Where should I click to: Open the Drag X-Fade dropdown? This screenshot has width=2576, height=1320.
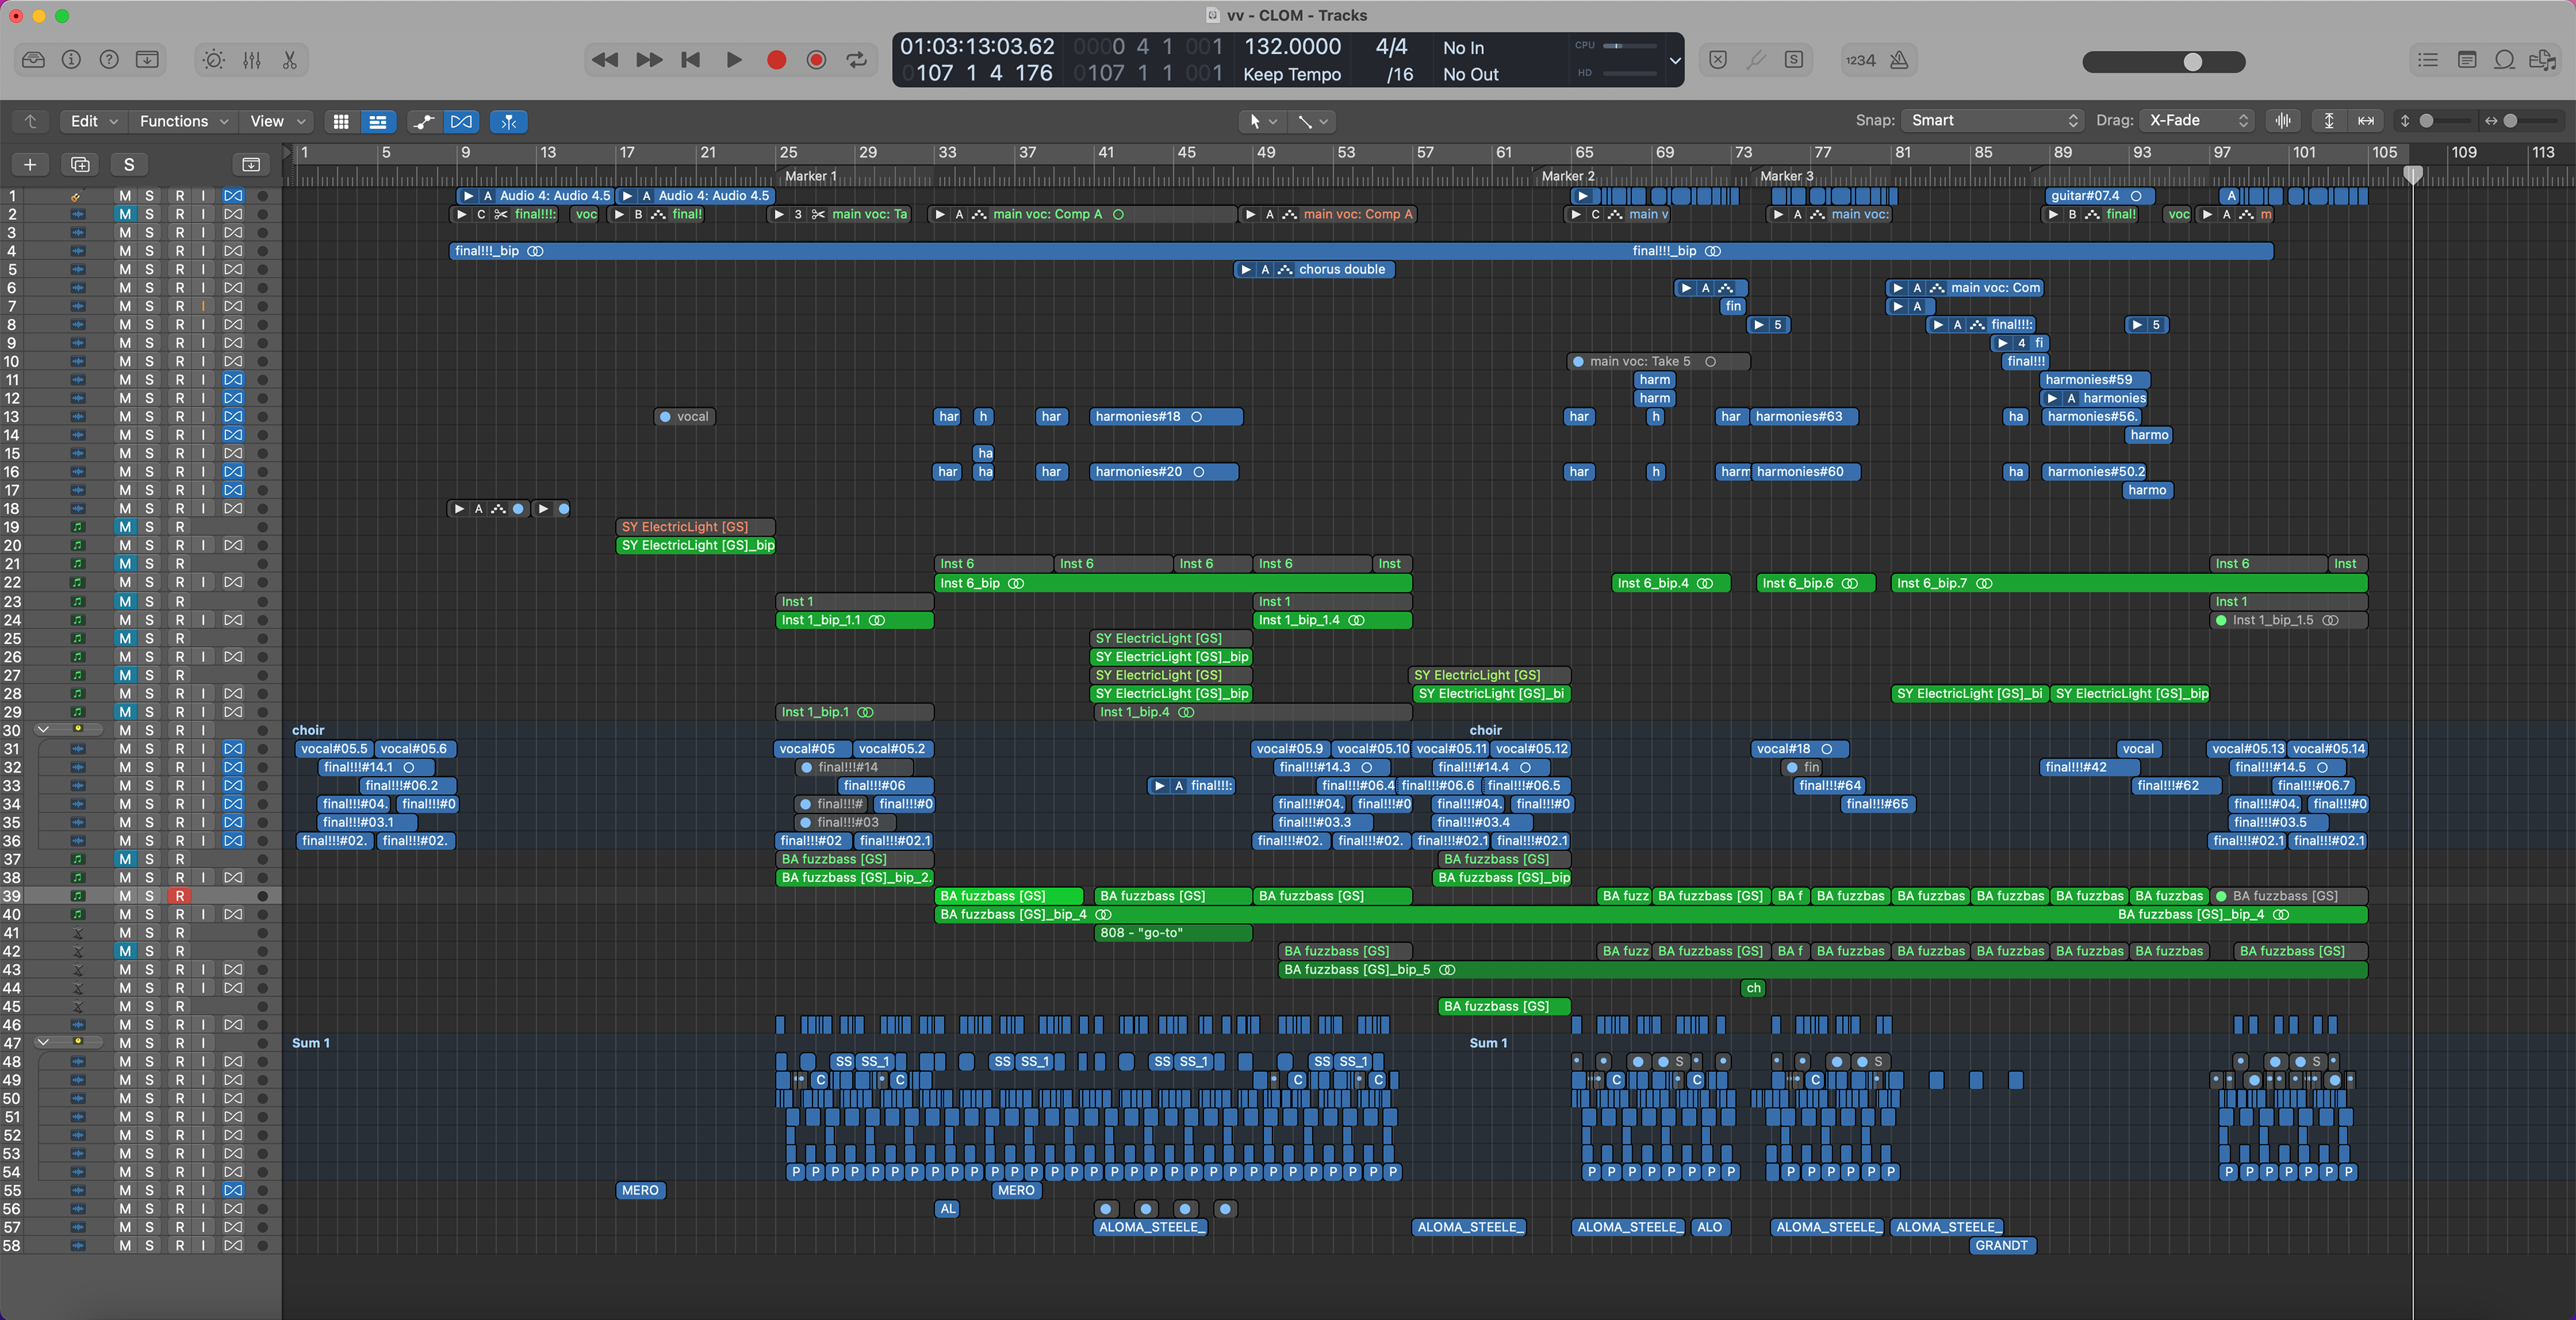pos(2198,121)
